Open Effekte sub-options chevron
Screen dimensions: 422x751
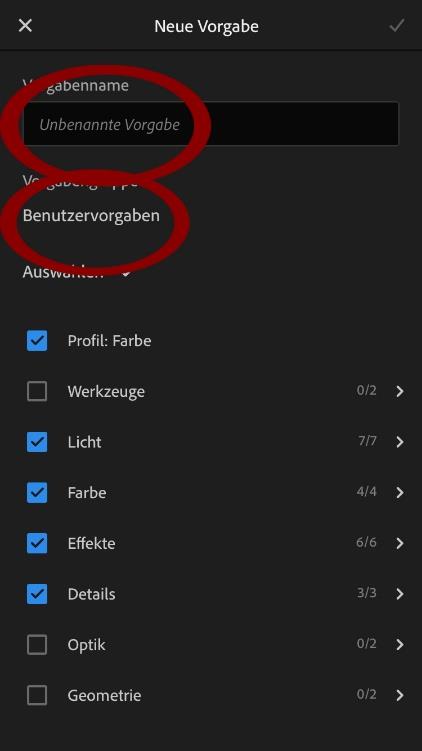(x=400, y=543)
